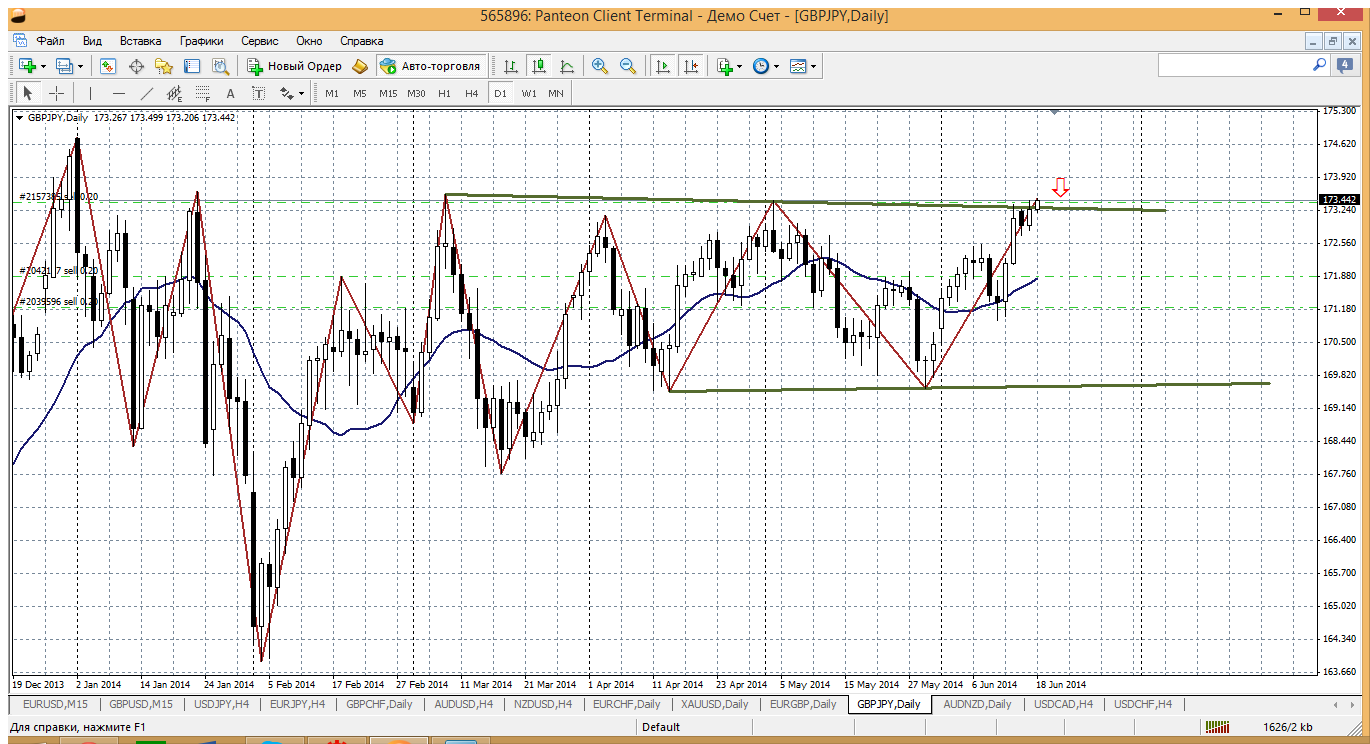The width and height of the screenshot is (1370, 744).
Task: Open the Сервис menu
Action: point(259,41)
